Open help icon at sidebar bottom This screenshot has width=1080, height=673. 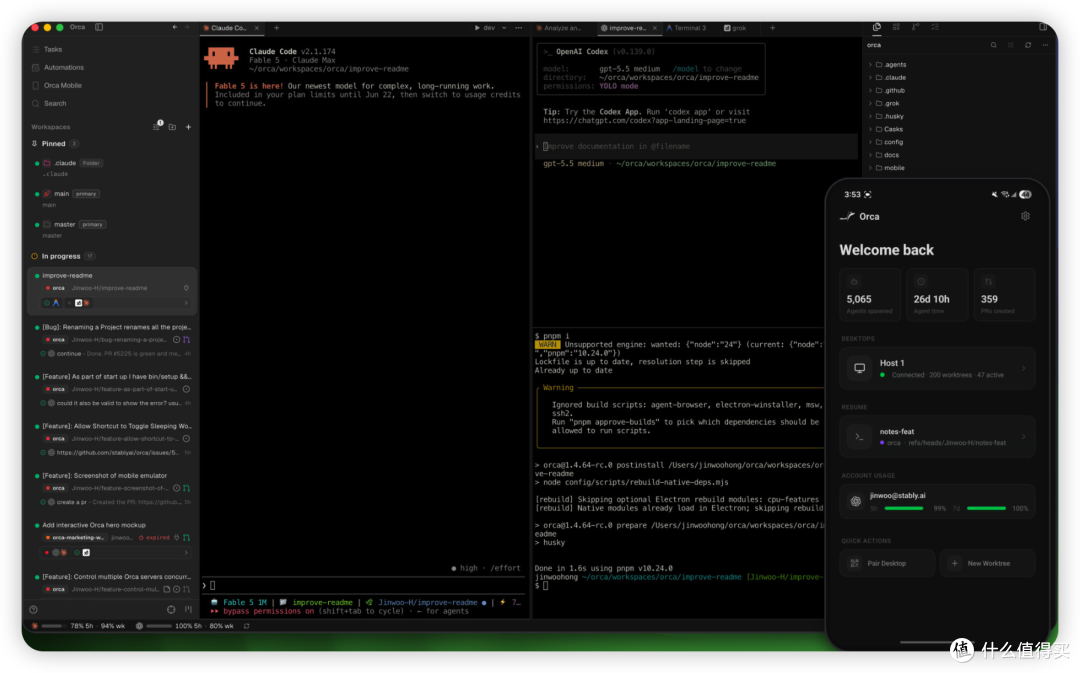pyautogui.click(x=33, y=610)
